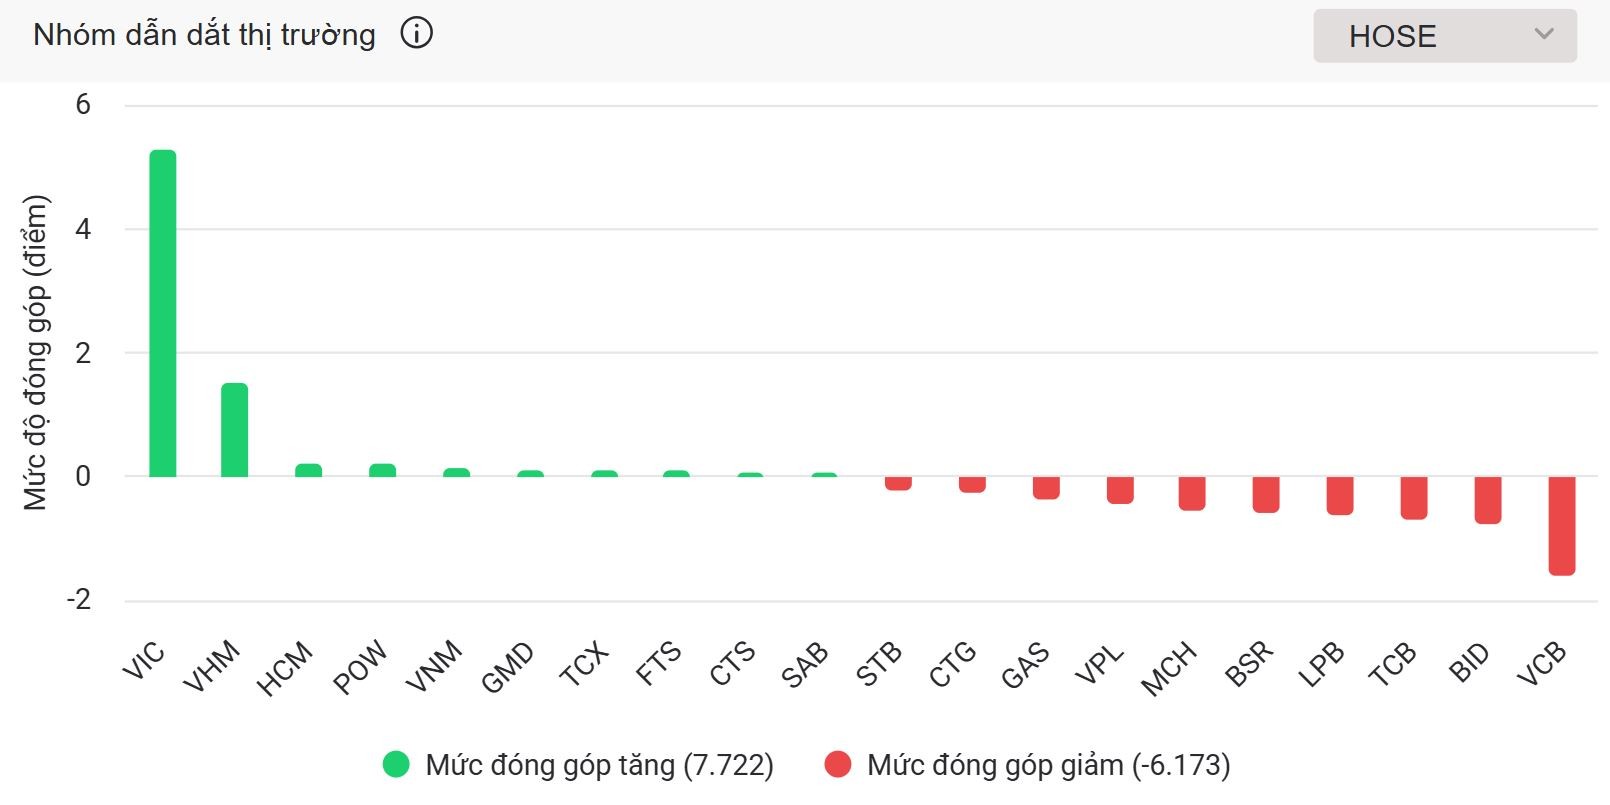Select the small green POW bar
This screenshot has width=1610, height=805.
[383, 470]
